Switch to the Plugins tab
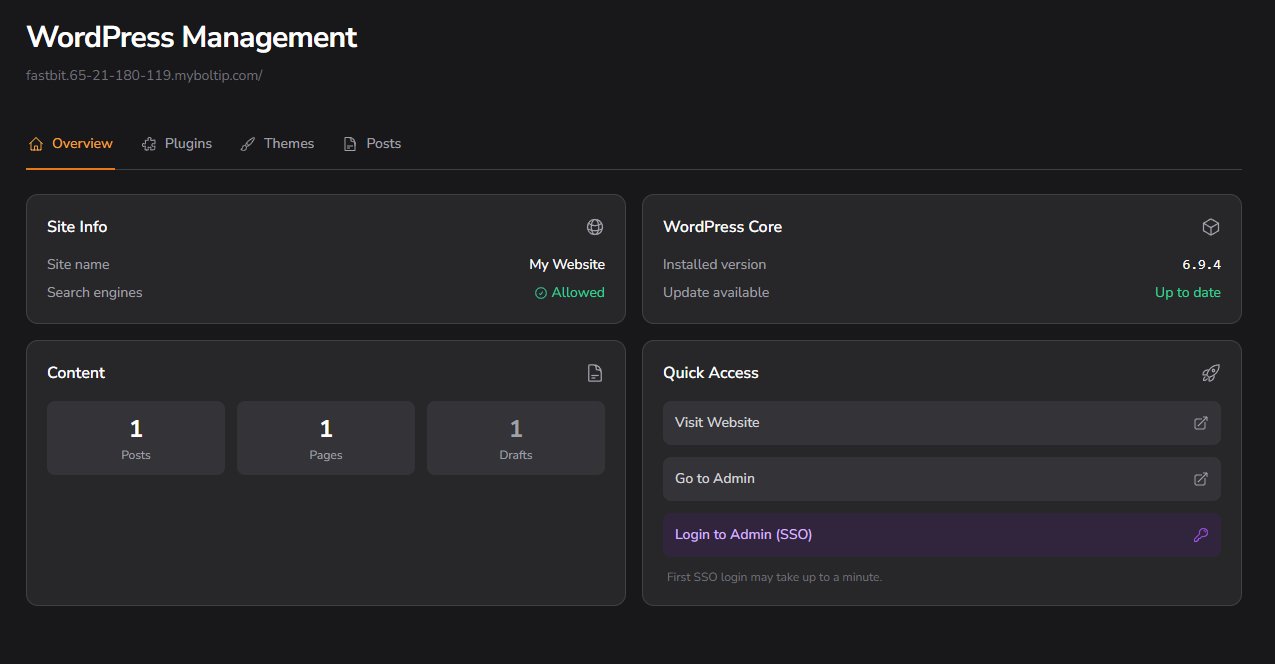Image resolution: width=1275 pixels, height=664 pixels. click(x=177, y=144)
